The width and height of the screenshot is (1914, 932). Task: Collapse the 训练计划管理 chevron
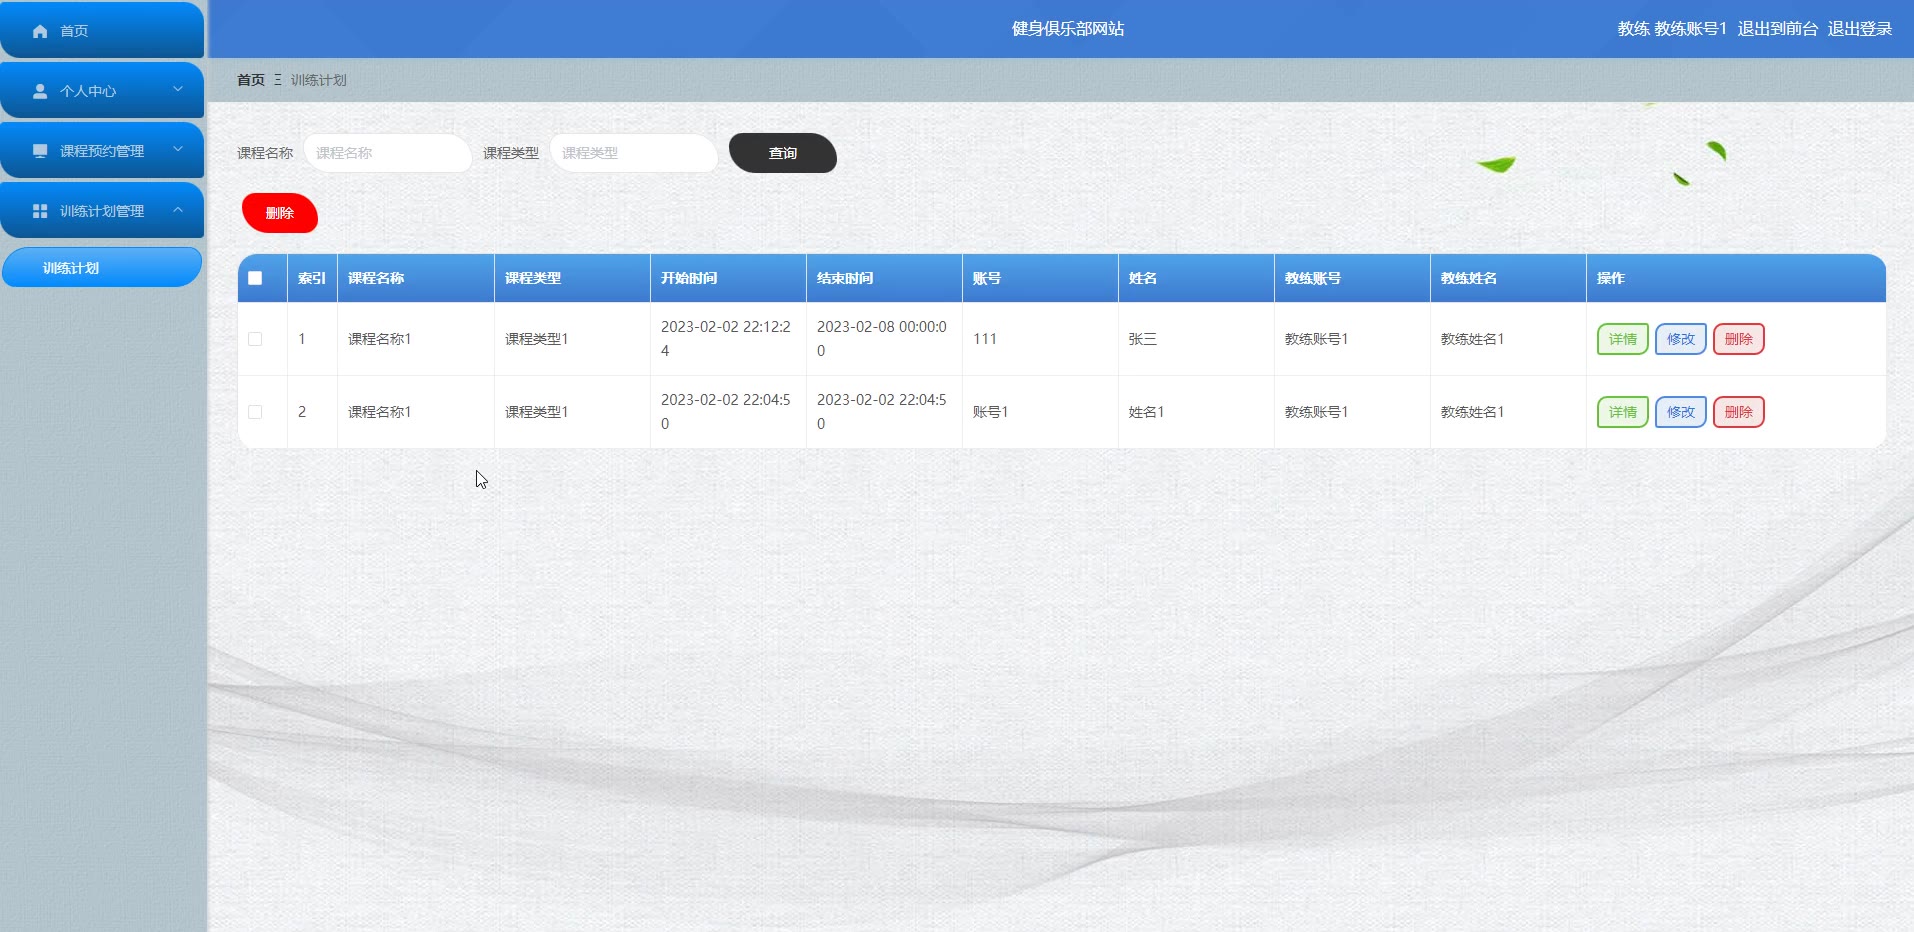(x=178, y=210)
